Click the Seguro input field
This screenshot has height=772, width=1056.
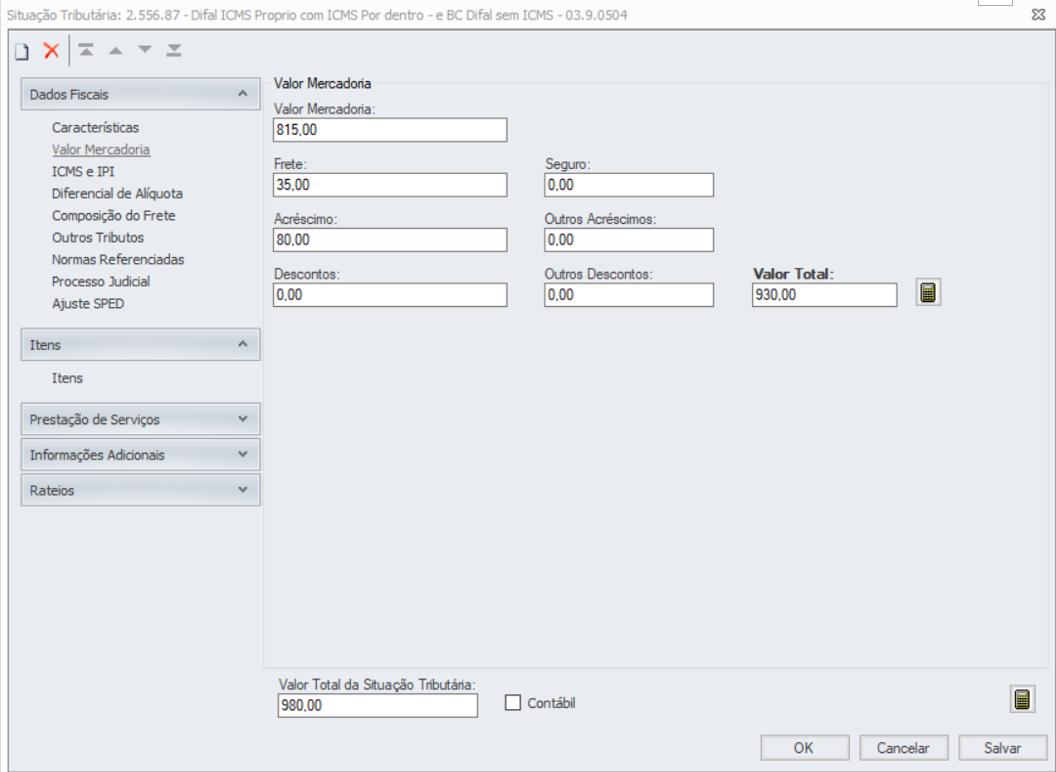[629, 185]
